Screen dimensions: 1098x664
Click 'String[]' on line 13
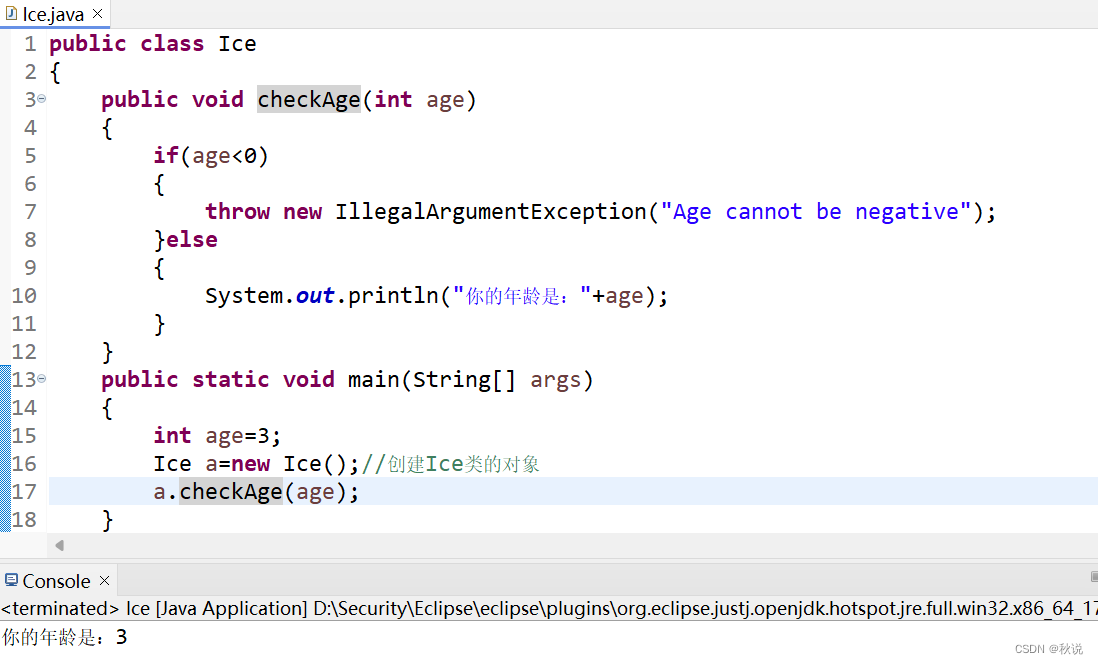[x=464, y=380]
